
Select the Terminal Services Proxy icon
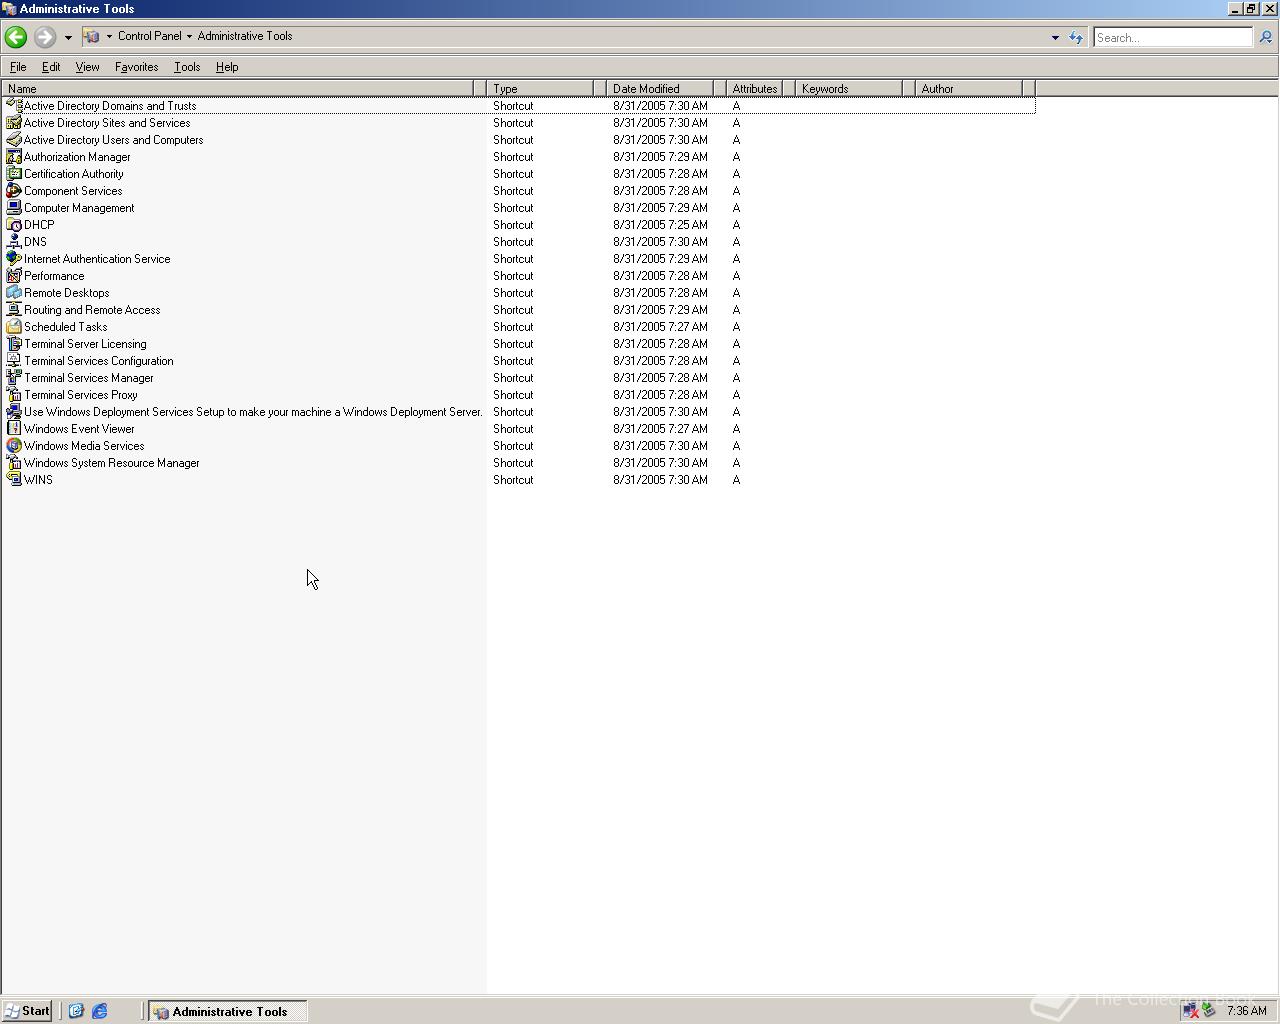point(14,395)
